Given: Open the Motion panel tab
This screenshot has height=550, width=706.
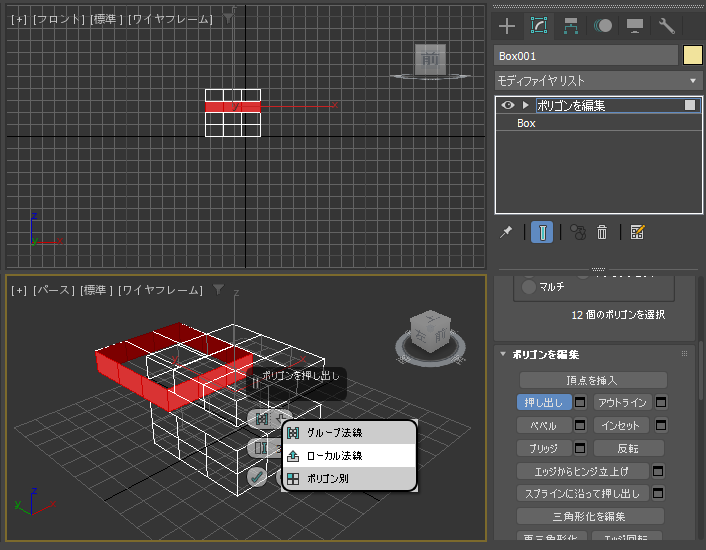Looking at the screenshot, I should [x=603, y=26].
